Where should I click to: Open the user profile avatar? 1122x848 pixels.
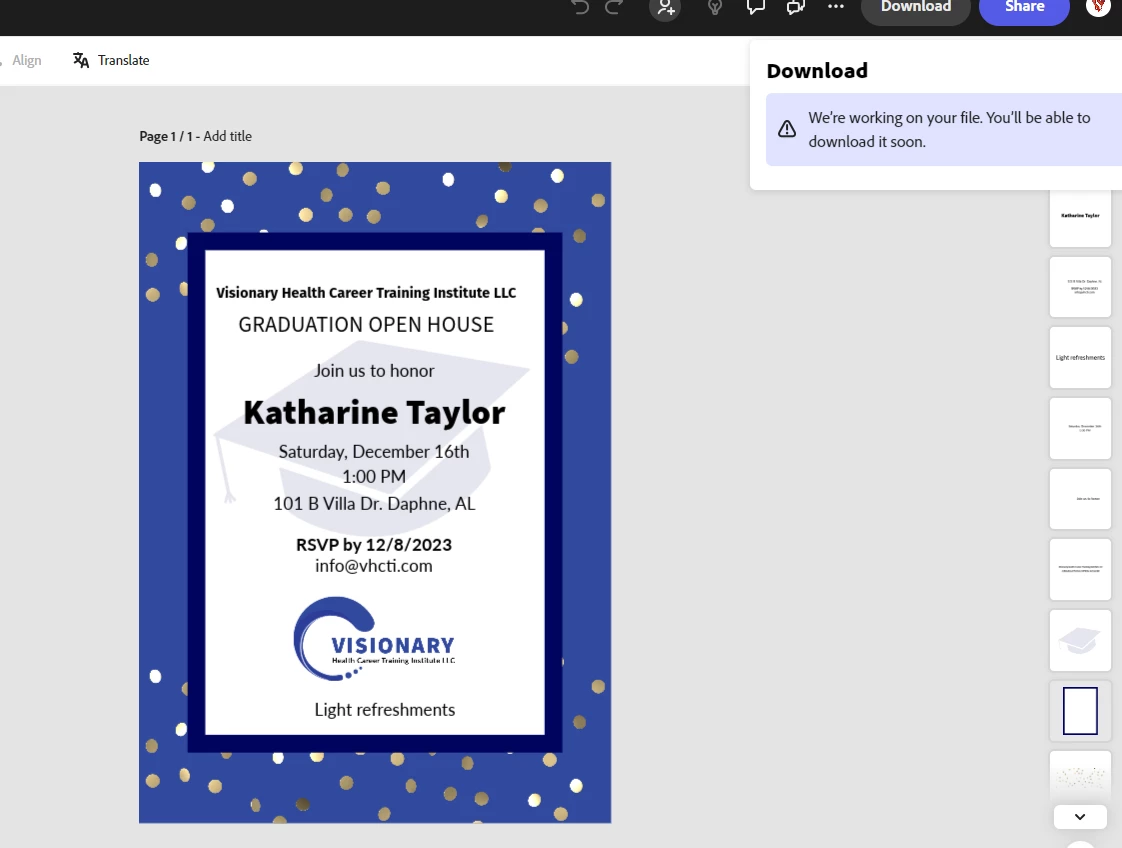(1098, 7)
